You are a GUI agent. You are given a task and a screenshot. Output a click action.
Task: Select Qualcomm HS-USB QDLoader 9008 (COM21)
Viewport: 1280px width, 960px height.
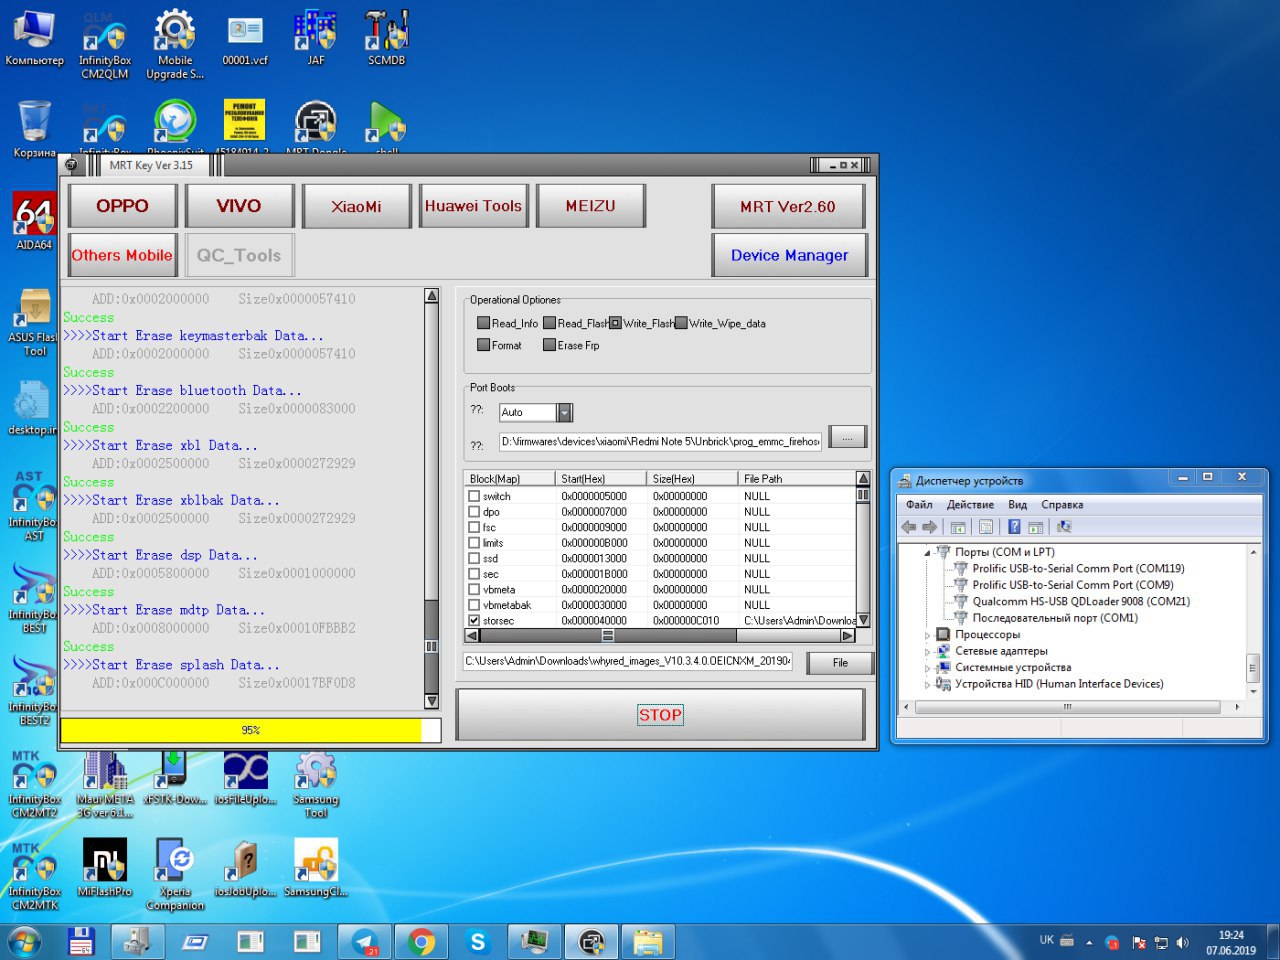pyautogui.click(x=1081, y=601)
